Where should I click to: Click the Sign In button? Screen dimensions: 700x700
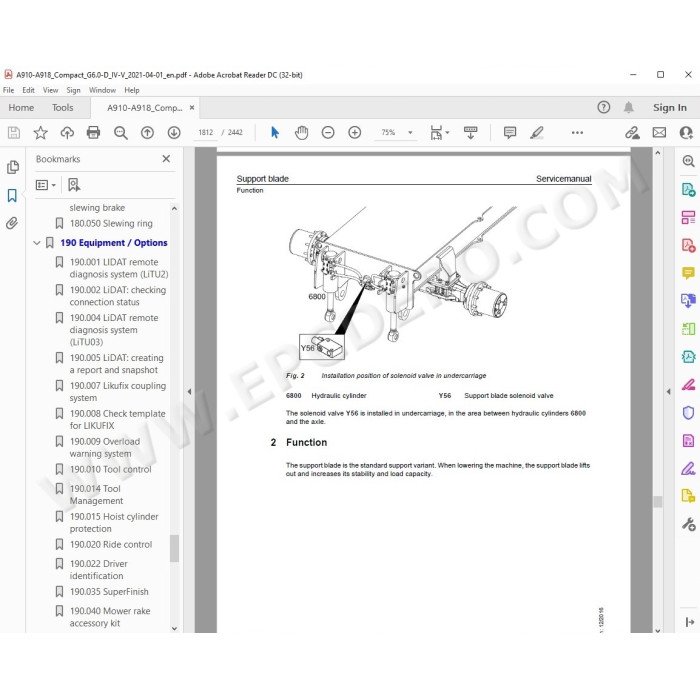pyautogui.click(x=670, y=108)
